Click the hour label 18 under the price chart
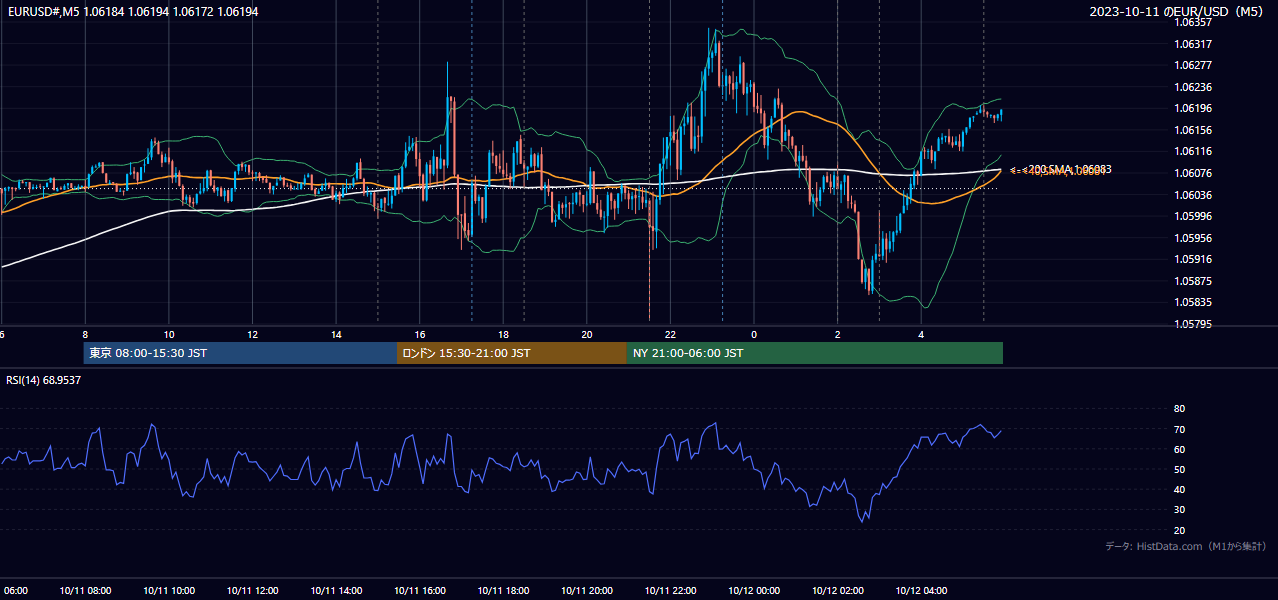Screen dimensions: 1278x600 (503, 334)
